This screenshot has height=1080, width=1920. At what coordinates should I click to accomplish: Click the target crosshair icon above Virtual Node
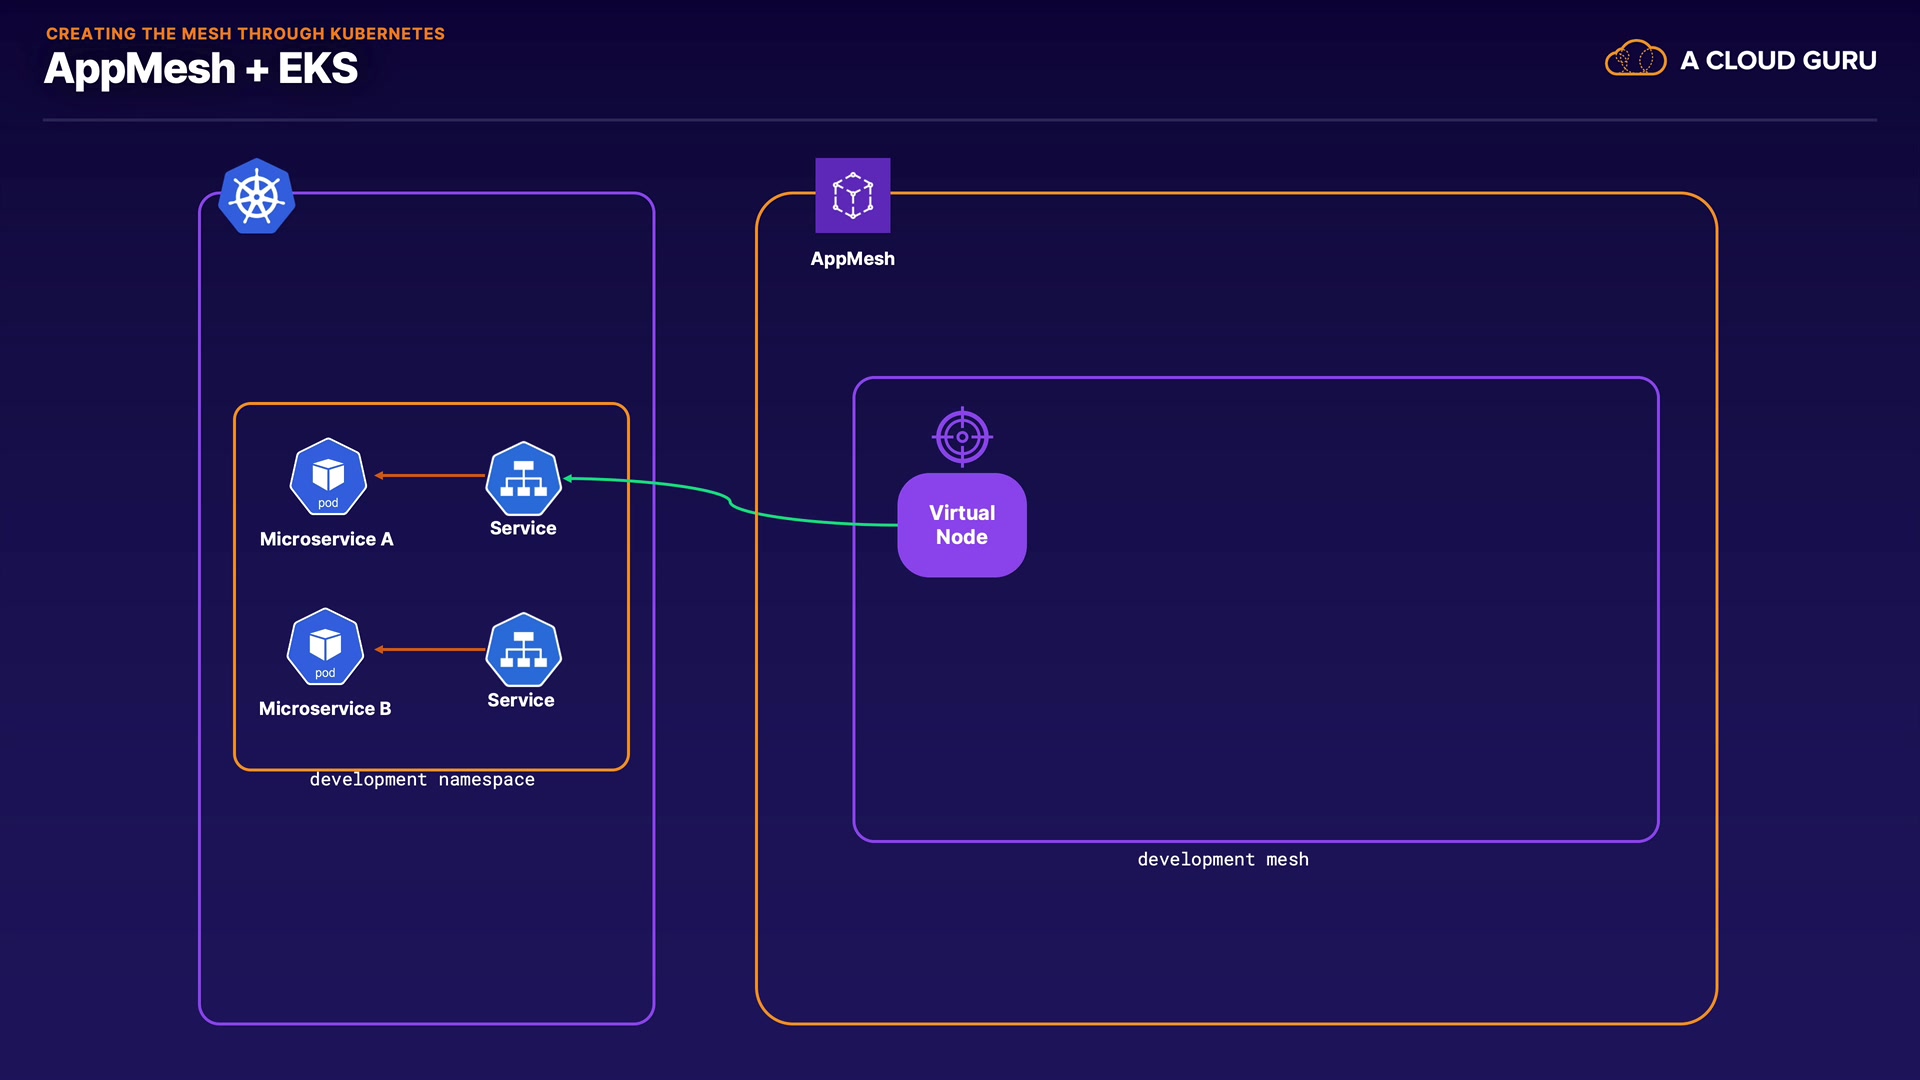click(x=962, y=437)
